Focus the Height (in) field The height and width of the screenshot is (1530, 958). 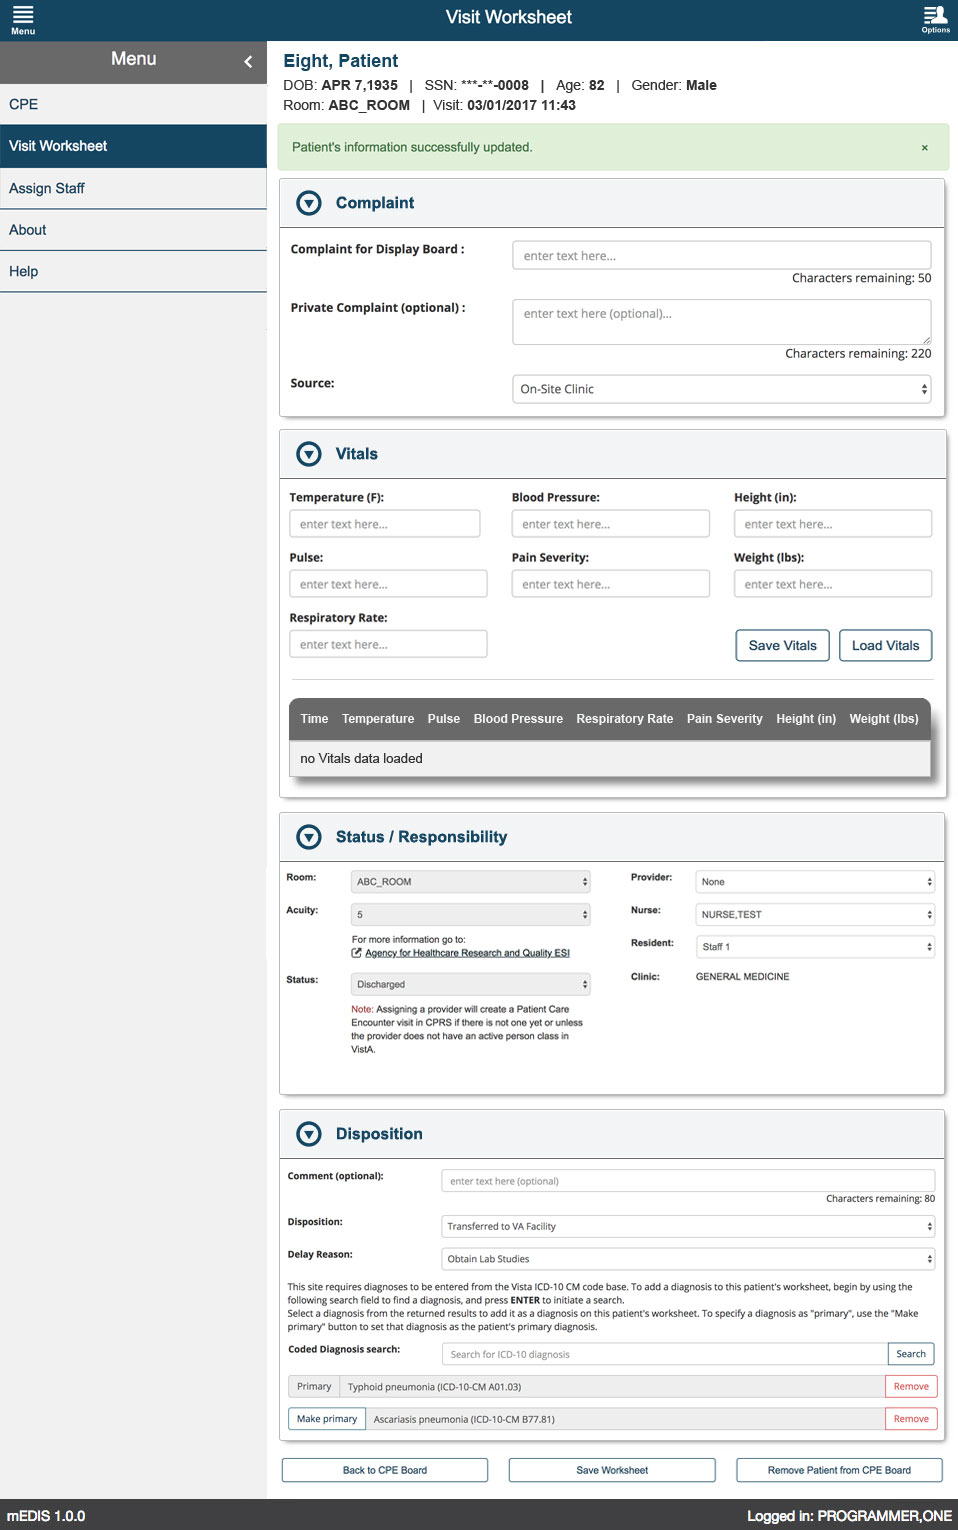[x=833, y=524]
